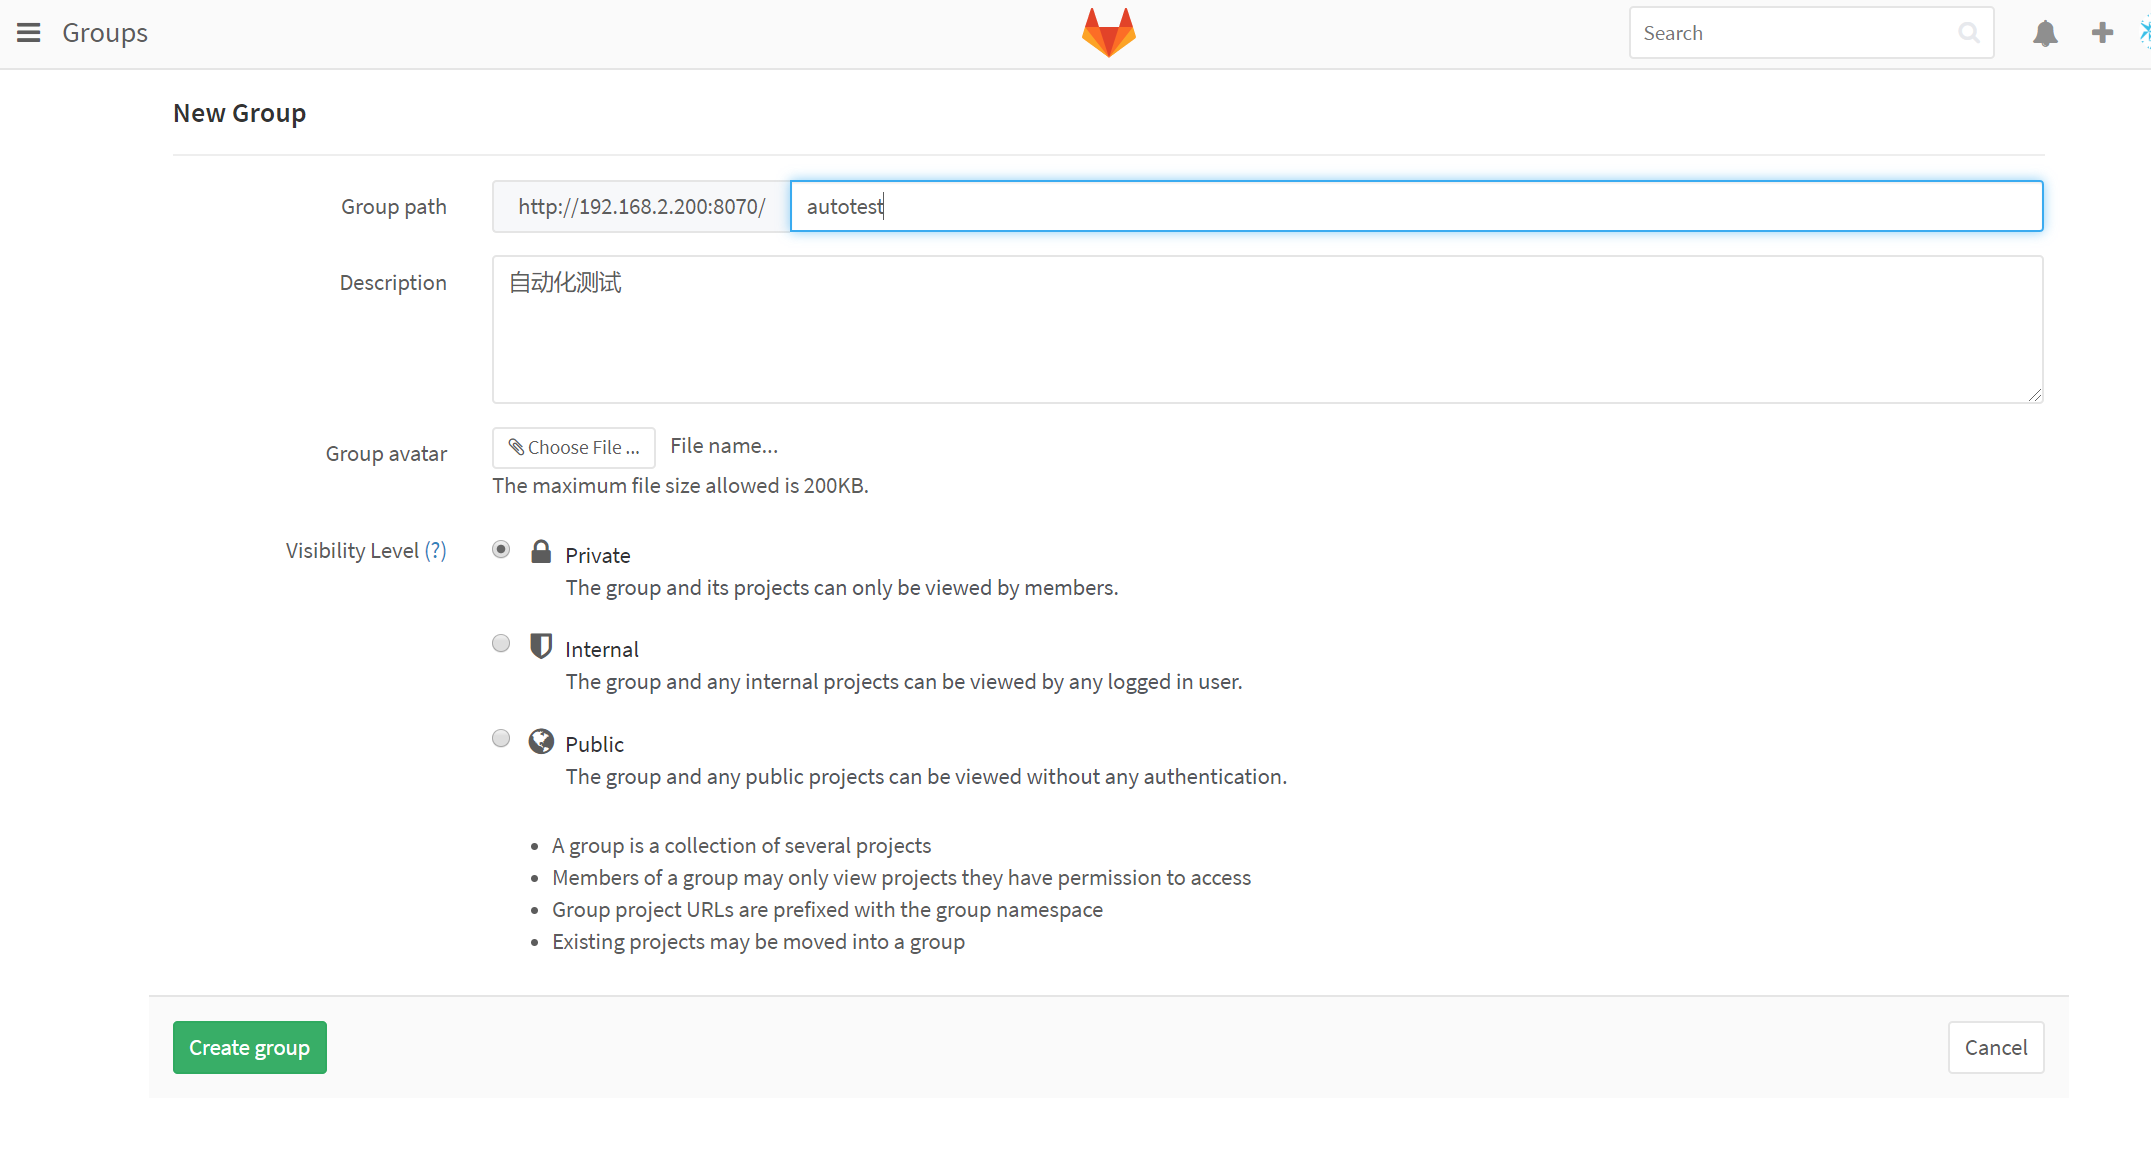The height and width of the screenshot is (1172, 2151).
Task: Select the Private visibility level
Action: click(501, 549)
